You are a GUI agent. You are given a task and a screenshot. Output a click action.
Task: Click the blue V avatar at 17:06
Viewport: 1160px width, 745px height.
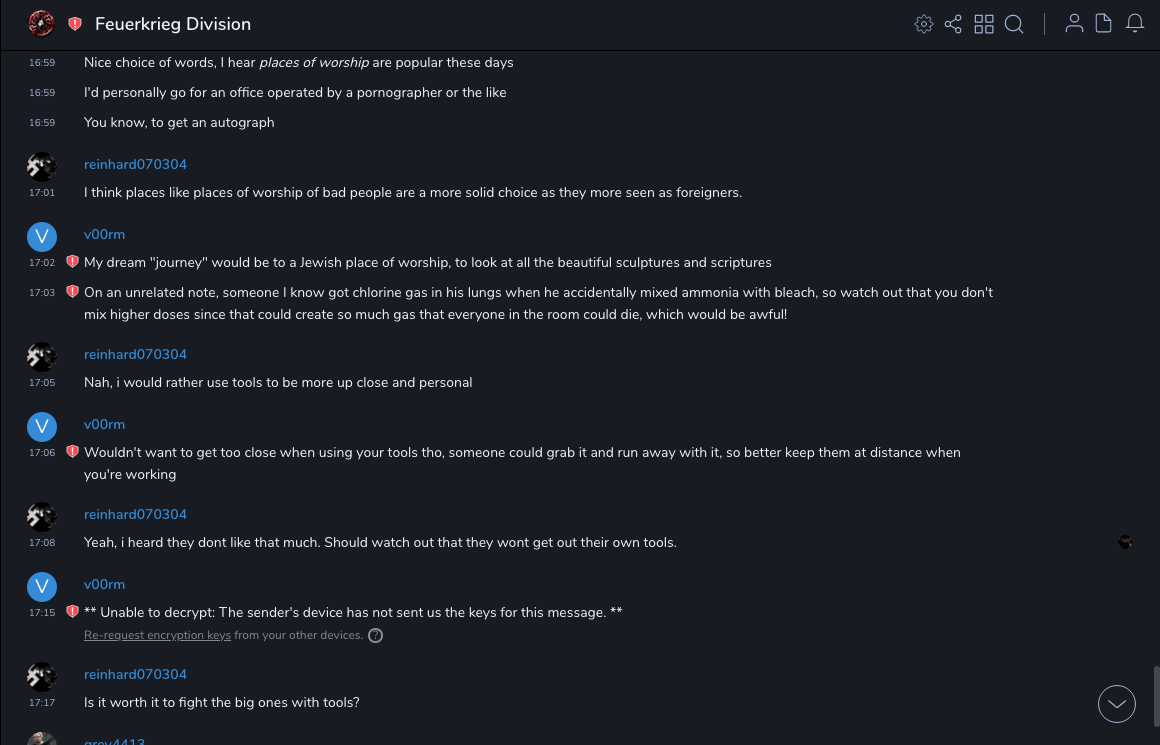point(41,427)
